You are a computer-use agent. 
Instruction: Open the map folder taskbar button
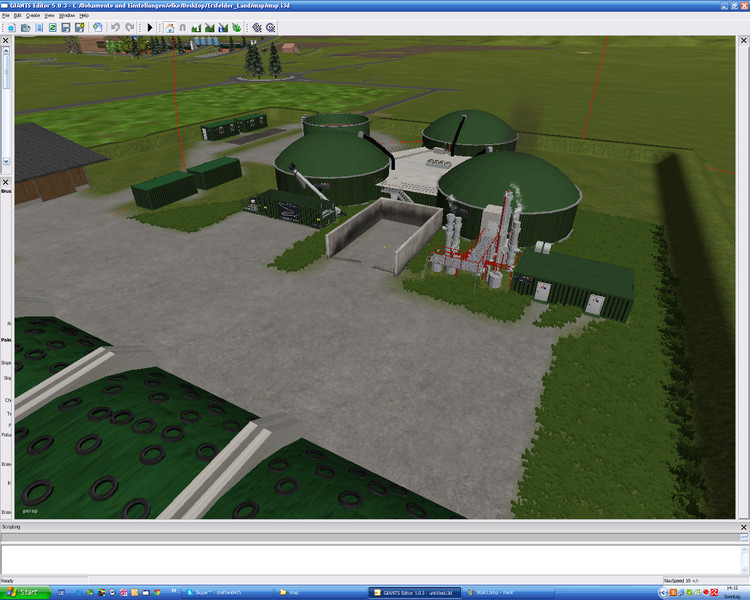(321, 593)
